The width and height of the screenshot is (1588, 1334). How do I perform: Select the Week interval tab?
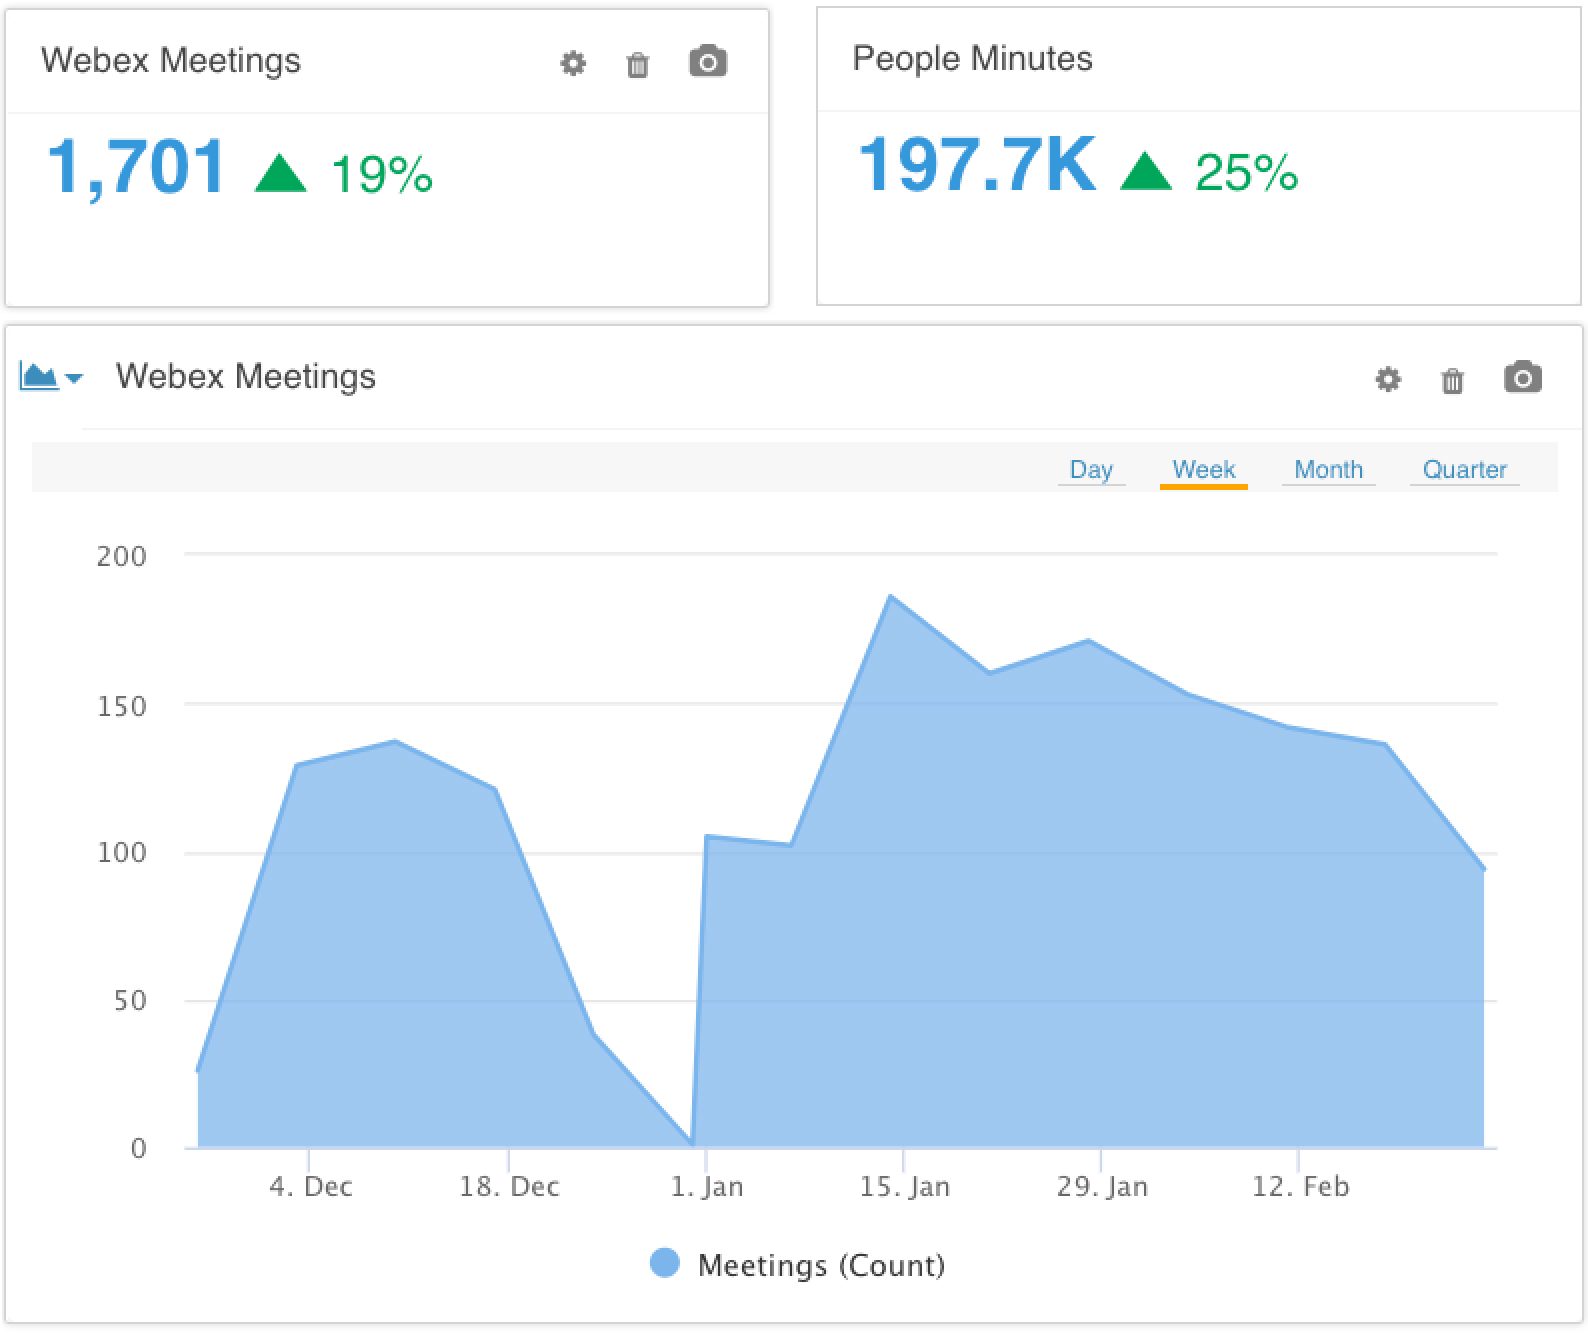(x=1203, y=469)
